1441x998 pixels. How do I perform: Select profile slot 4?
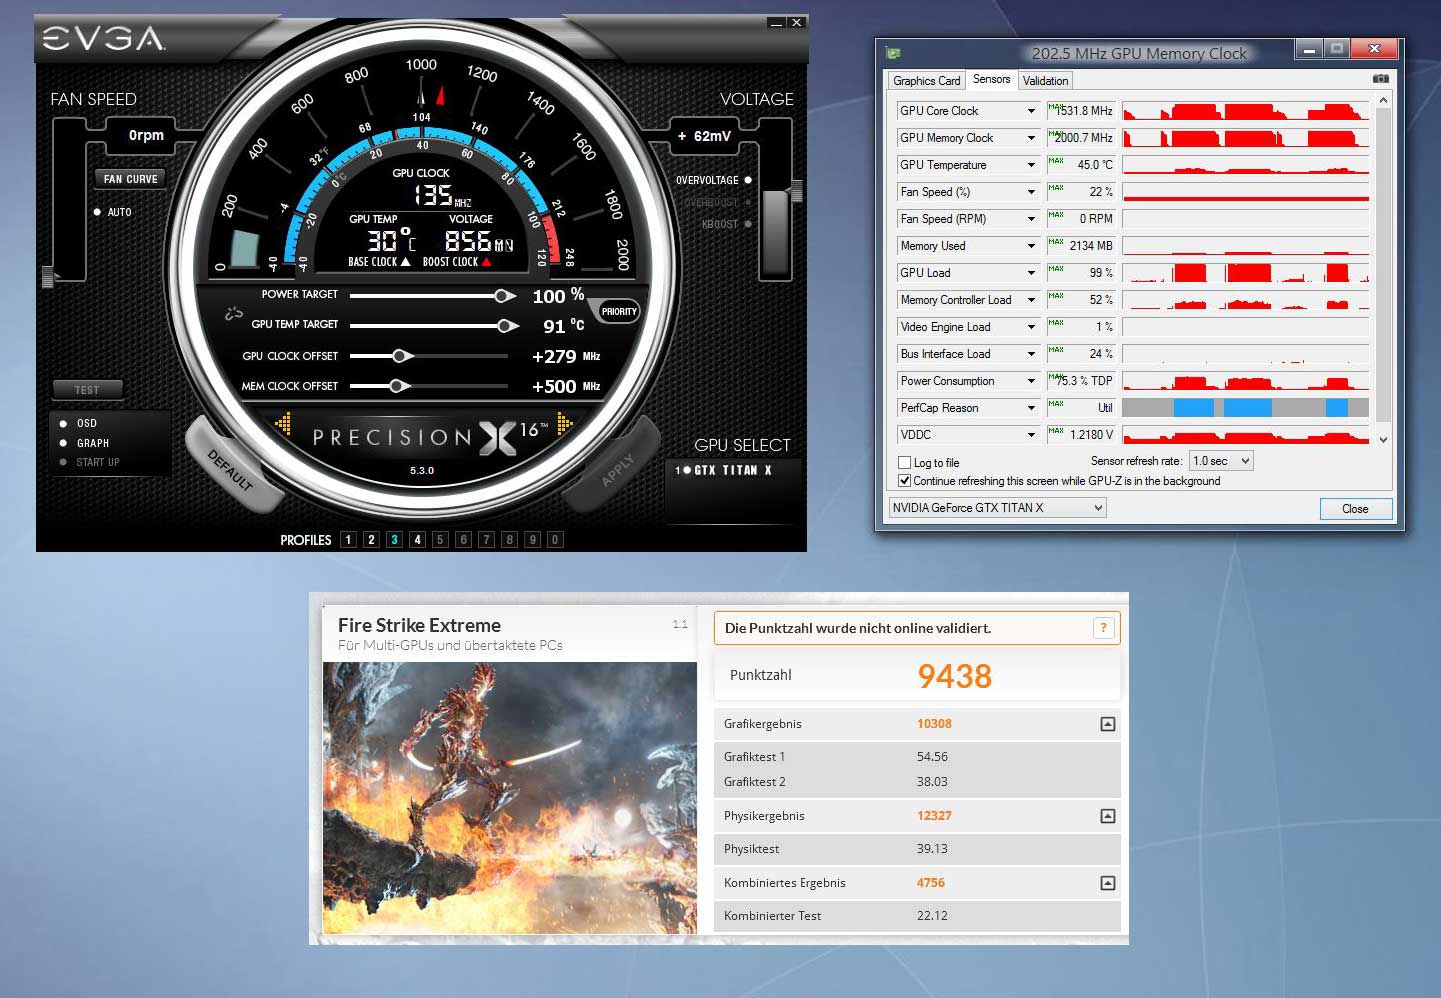pos(417,540)
